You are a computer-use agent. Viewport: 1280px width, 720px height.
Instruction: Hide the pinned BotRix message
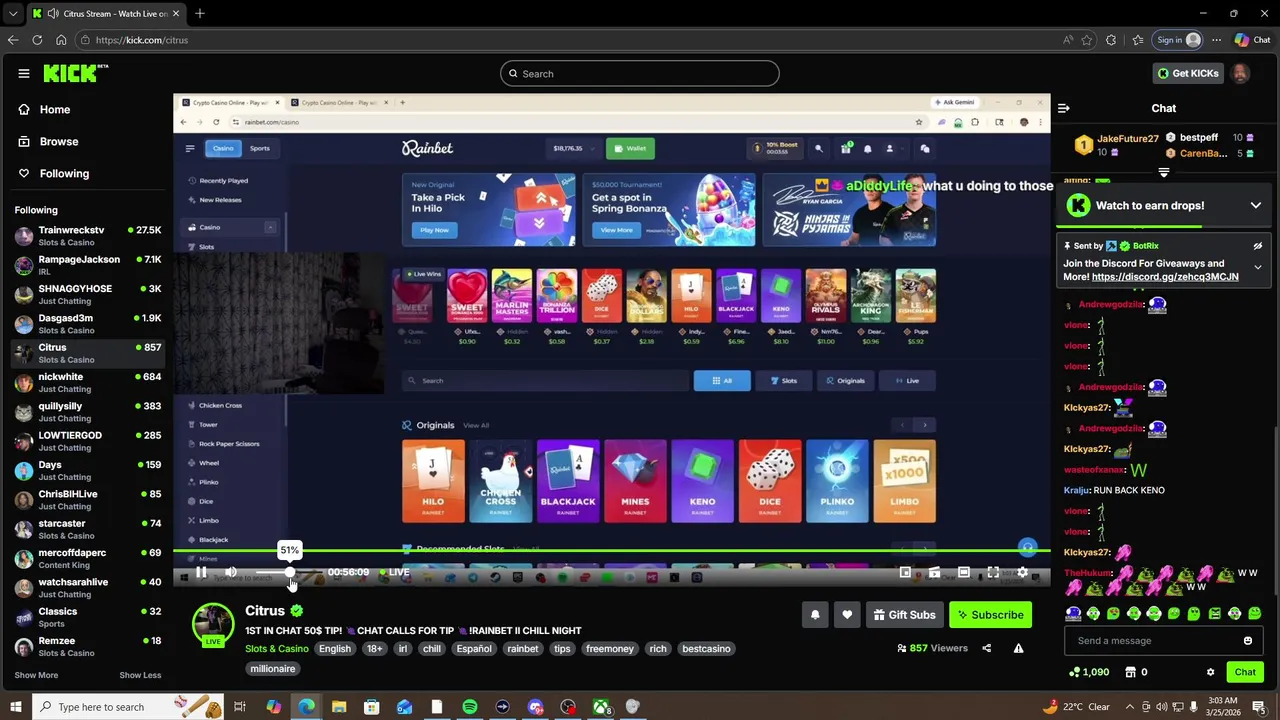point(1257,246)
